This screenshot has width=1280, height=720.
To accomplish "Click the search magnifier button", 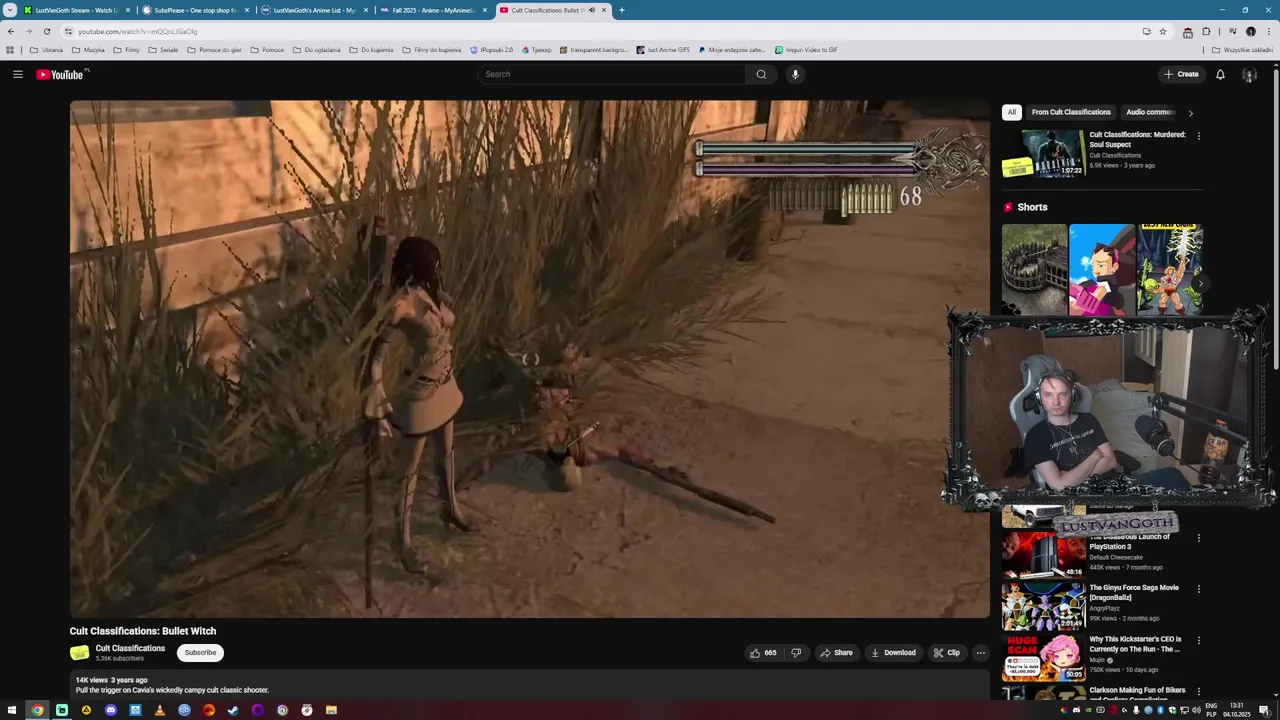I will click(761, 74).
